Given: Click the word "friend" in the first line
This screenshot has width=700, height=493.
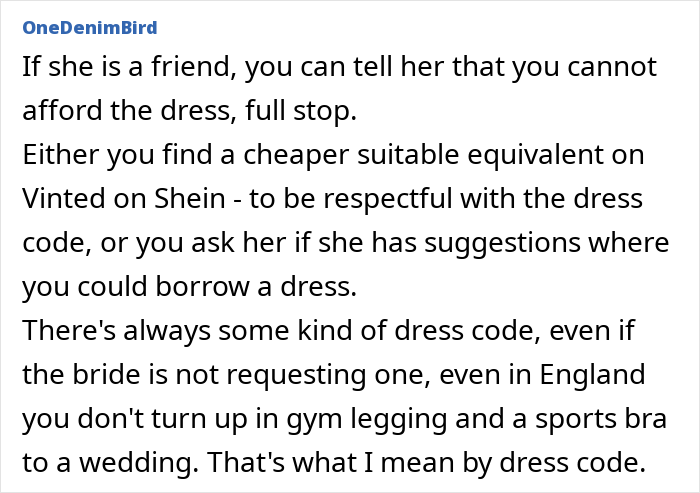Looking at the screenshot, I should pyautogui.click(x=188, y=67).
